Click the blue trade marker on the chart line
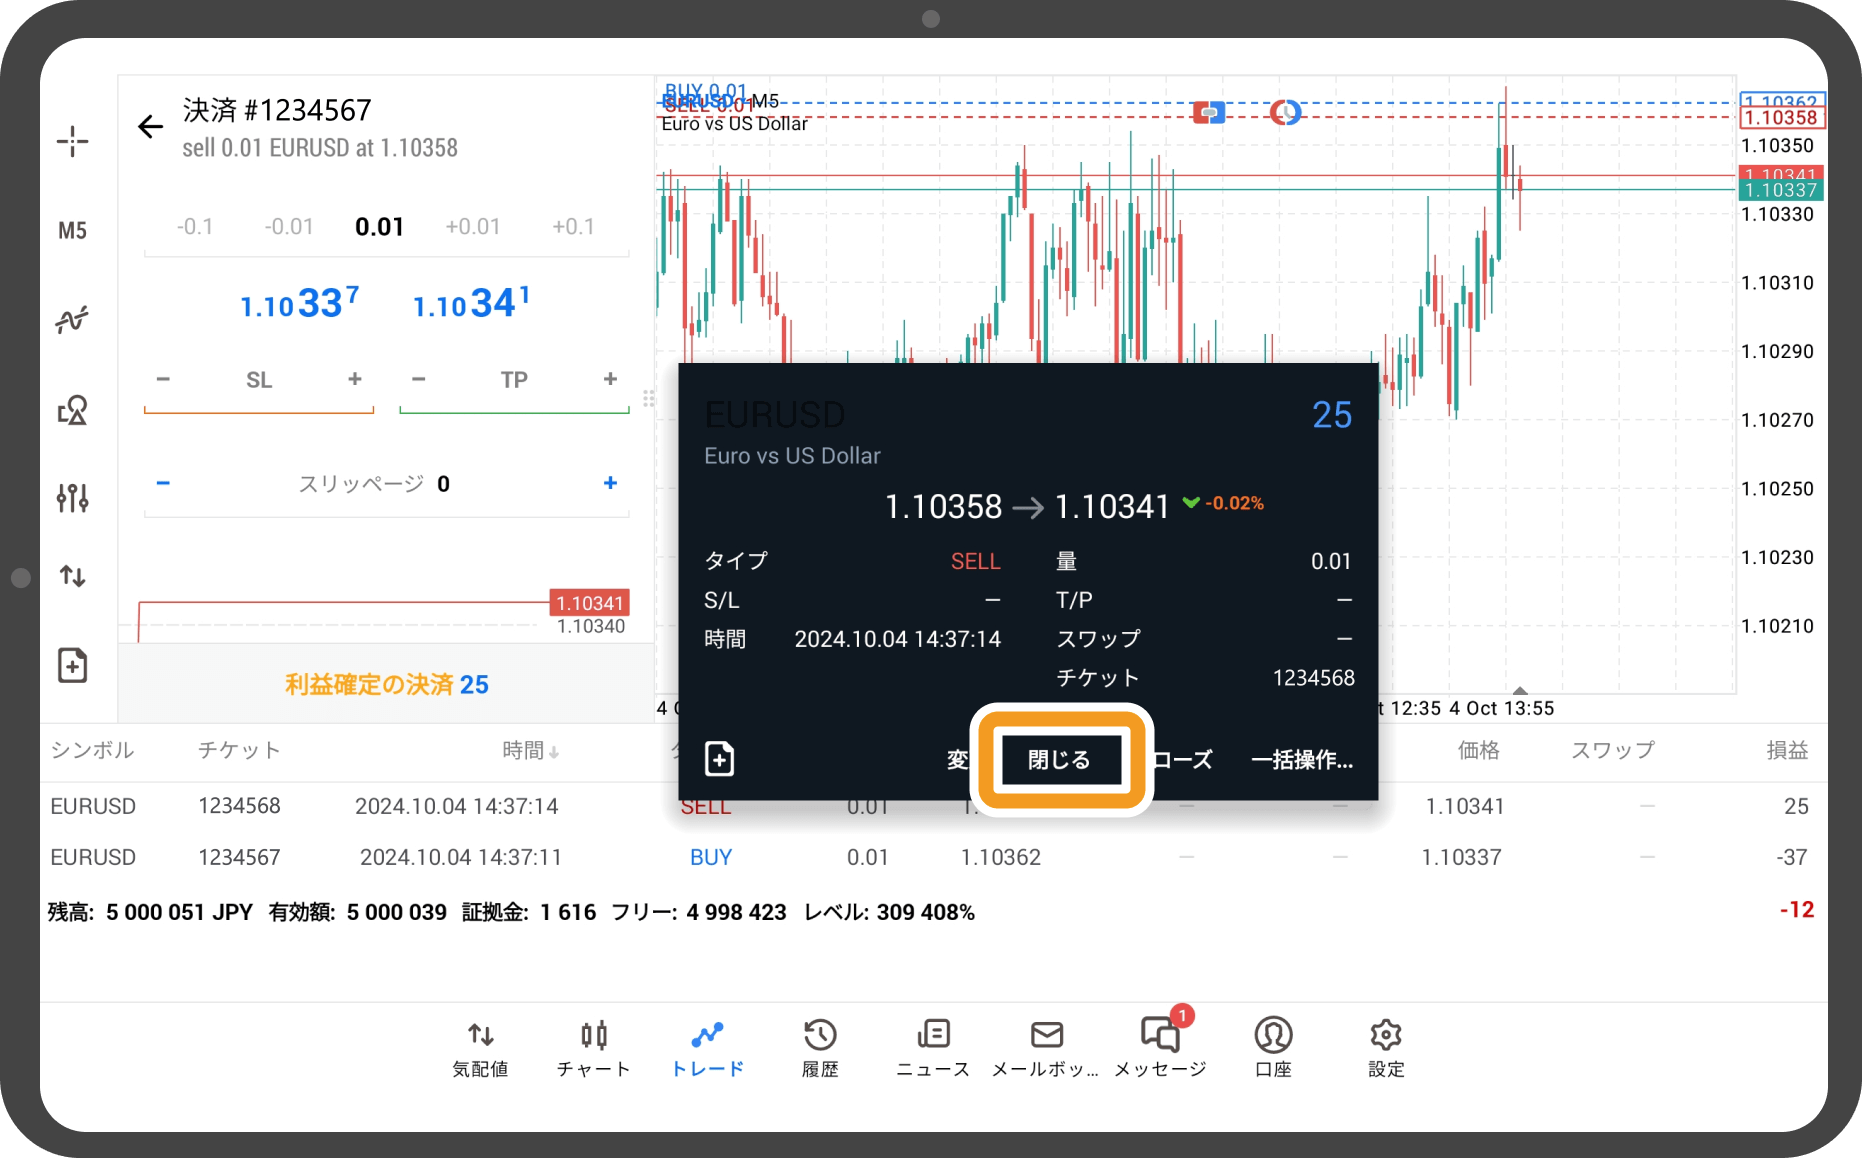Image resolution: width=1862 pixels, height=1158 pixels. [1209, 112]
